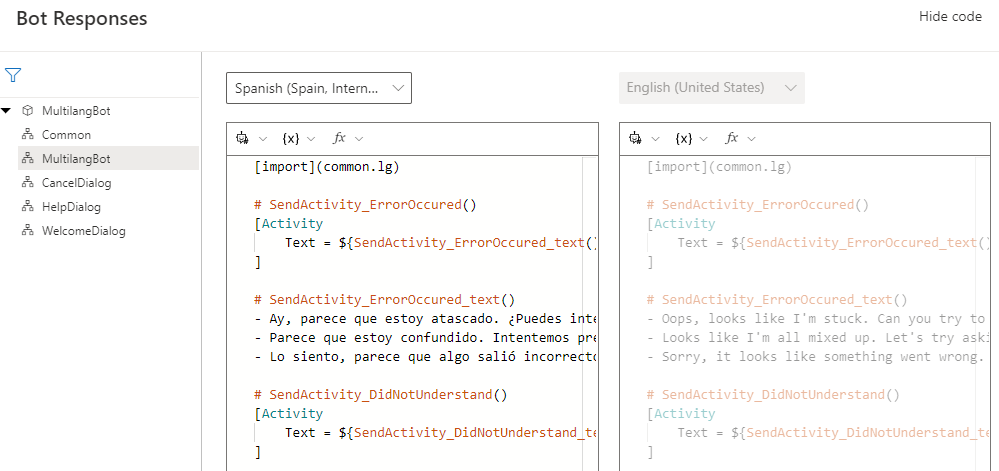
Task: Click the line starting 'Ay, parece que estoy atascado'
Action: coord(425,319)
